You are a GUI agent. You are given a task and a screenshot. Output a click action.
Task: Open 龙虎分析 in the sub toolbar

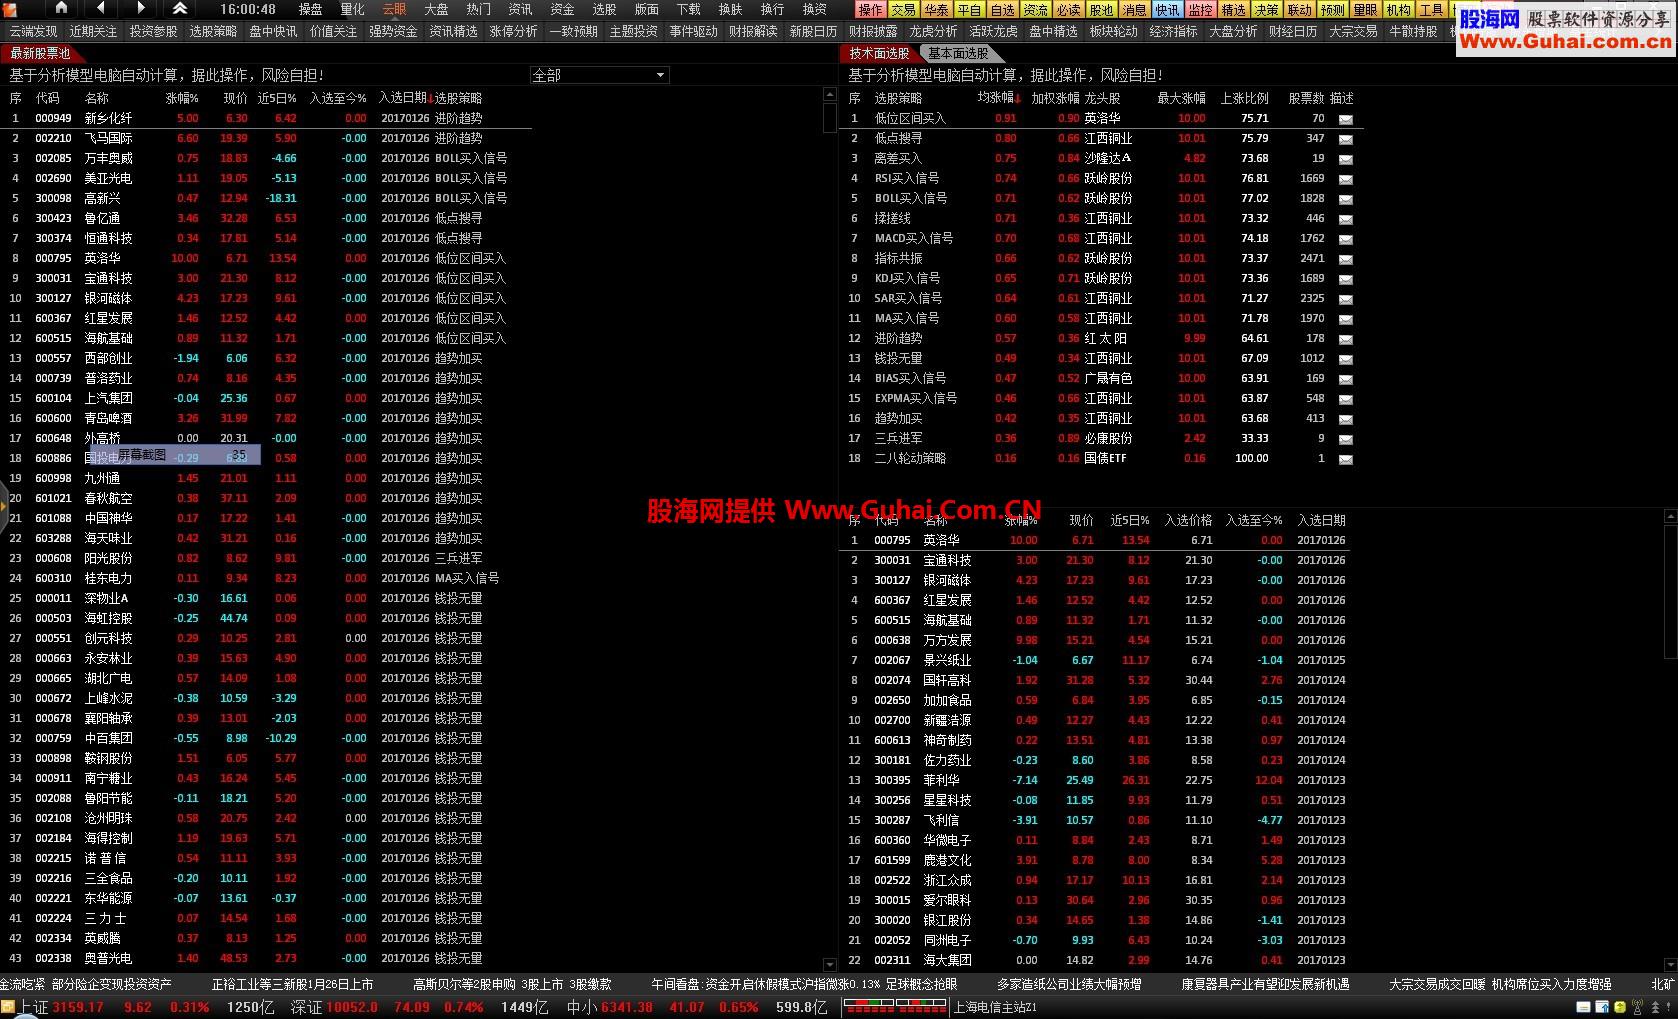(933, 31)
